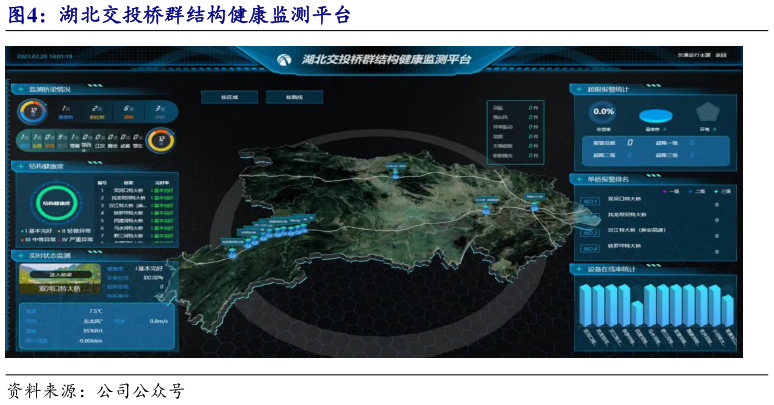Toggle the IV 严重异常 legend entry

pyautogui.click(x=76, y=240)
